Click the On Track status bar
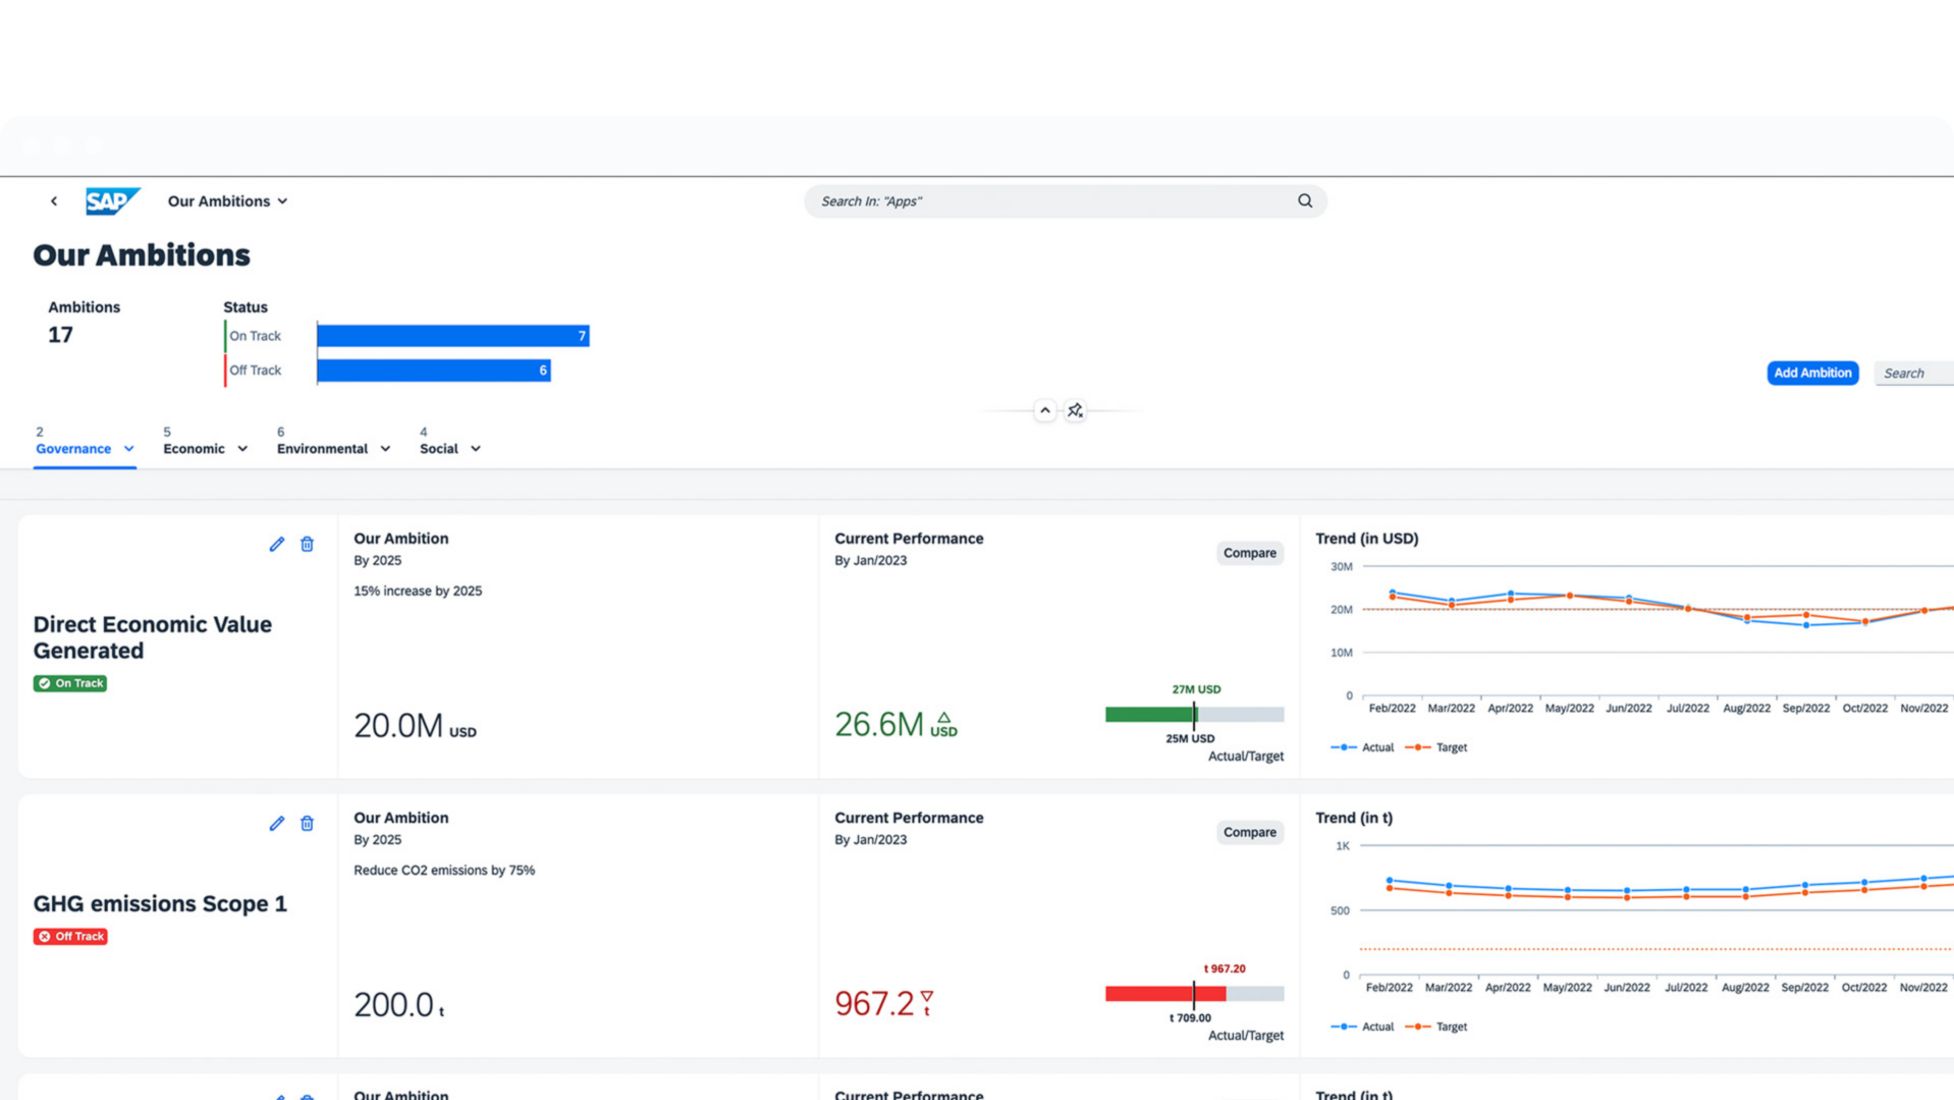This screenshot has height=1100, width=1954. tap(452, 336)
